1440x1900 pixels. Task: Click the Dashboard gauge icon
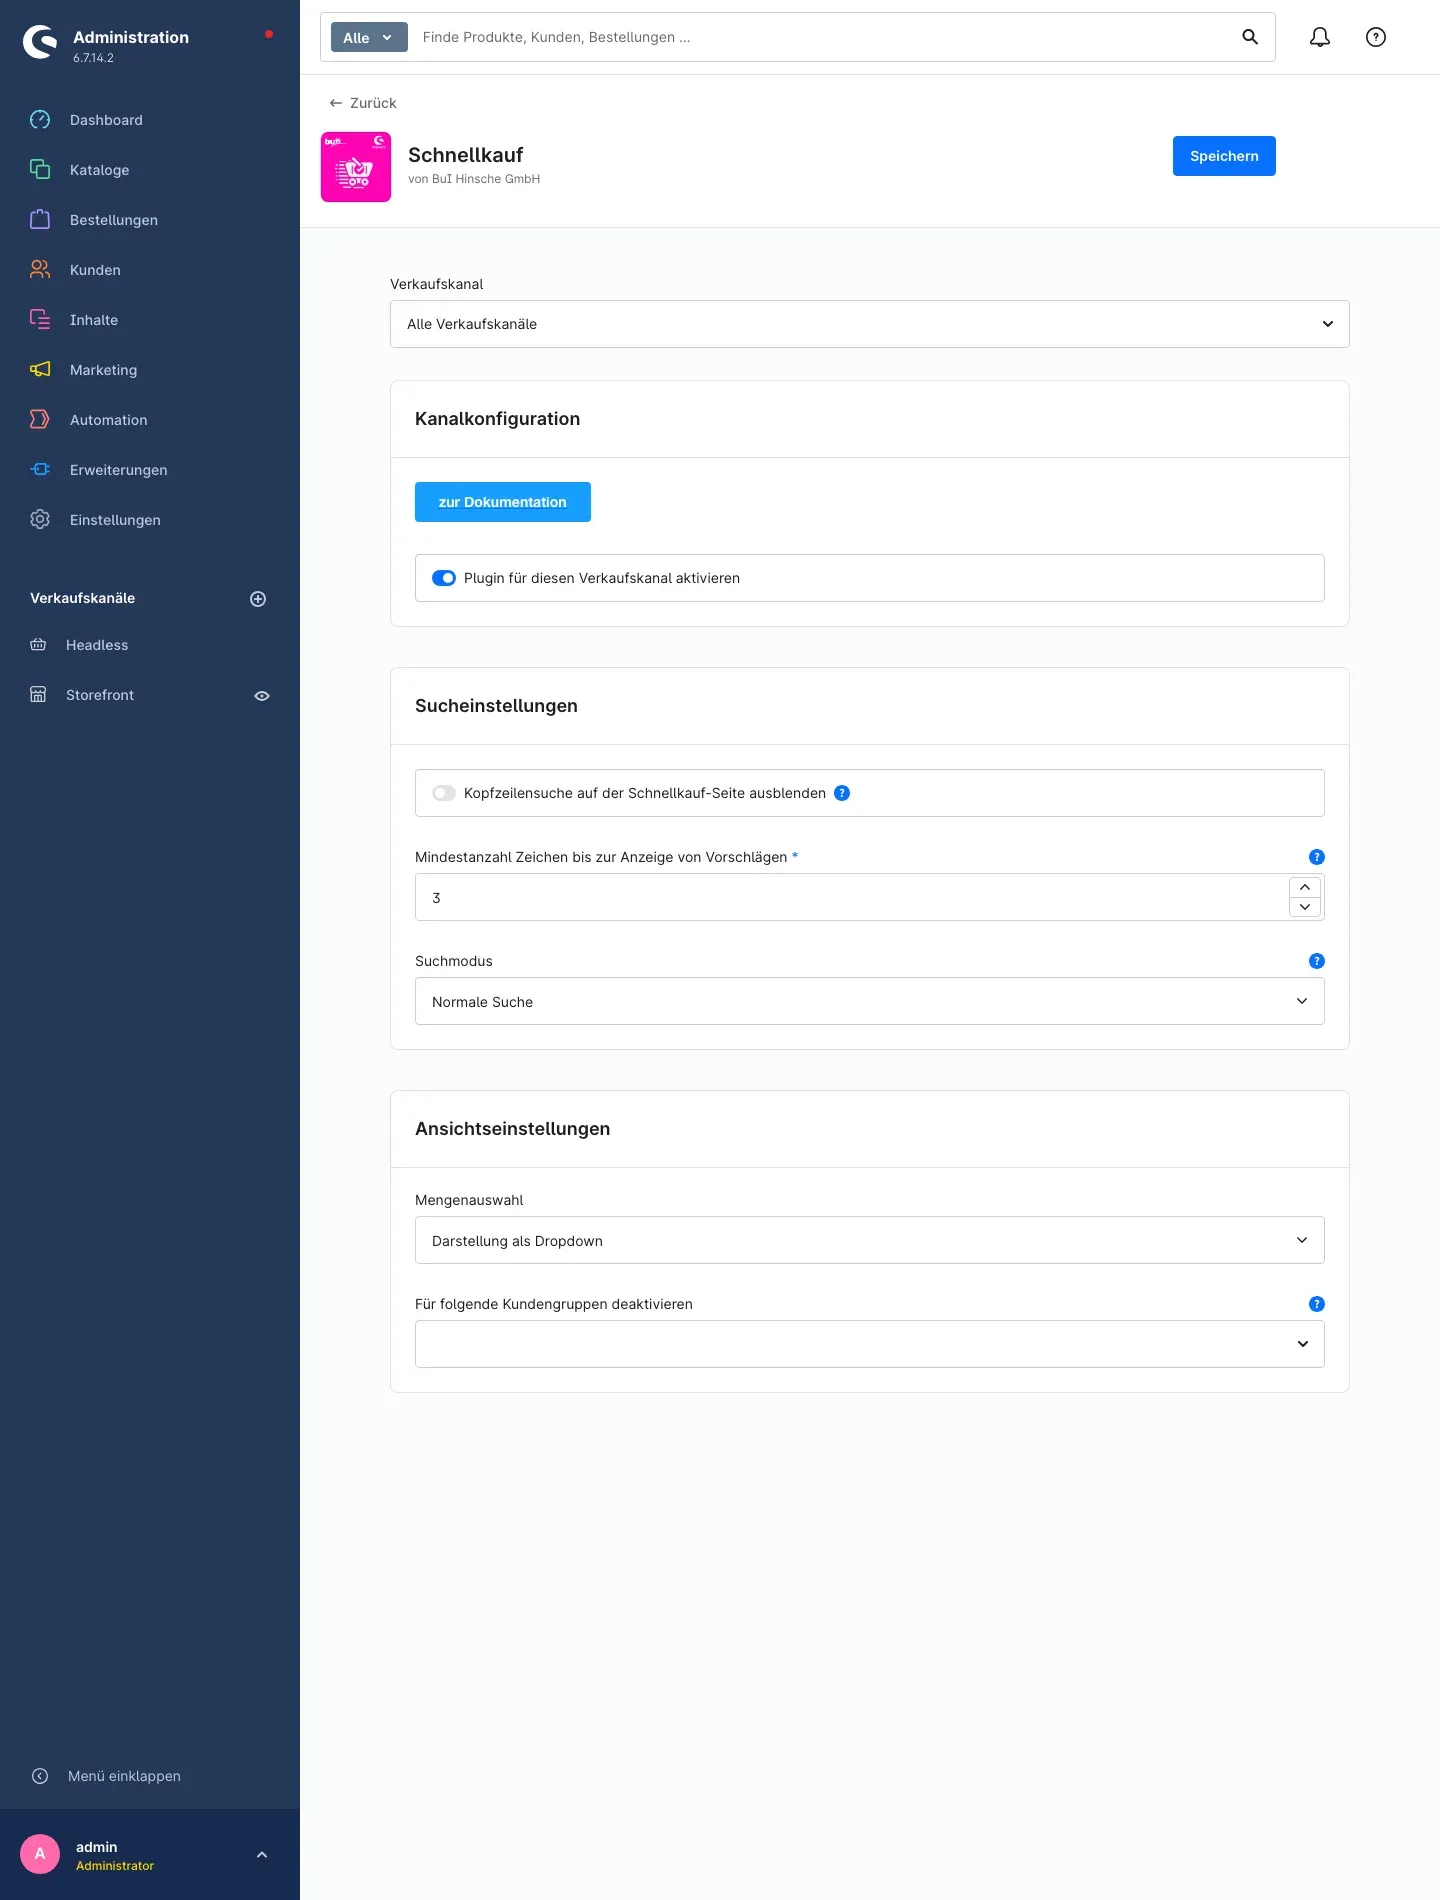(x=40, y=120)
